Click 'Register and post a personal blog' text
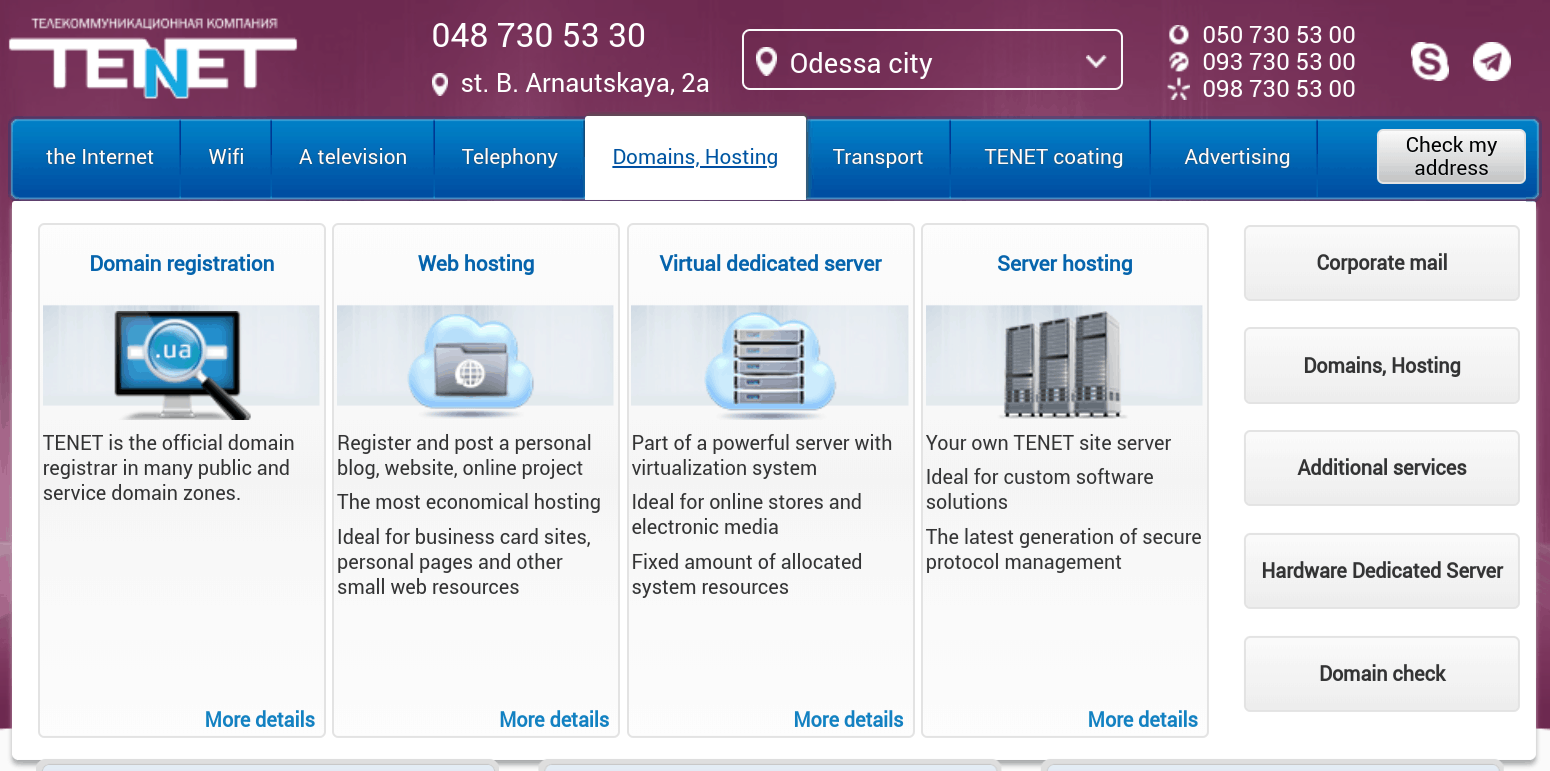1550x771 pixels. point(464,456)
